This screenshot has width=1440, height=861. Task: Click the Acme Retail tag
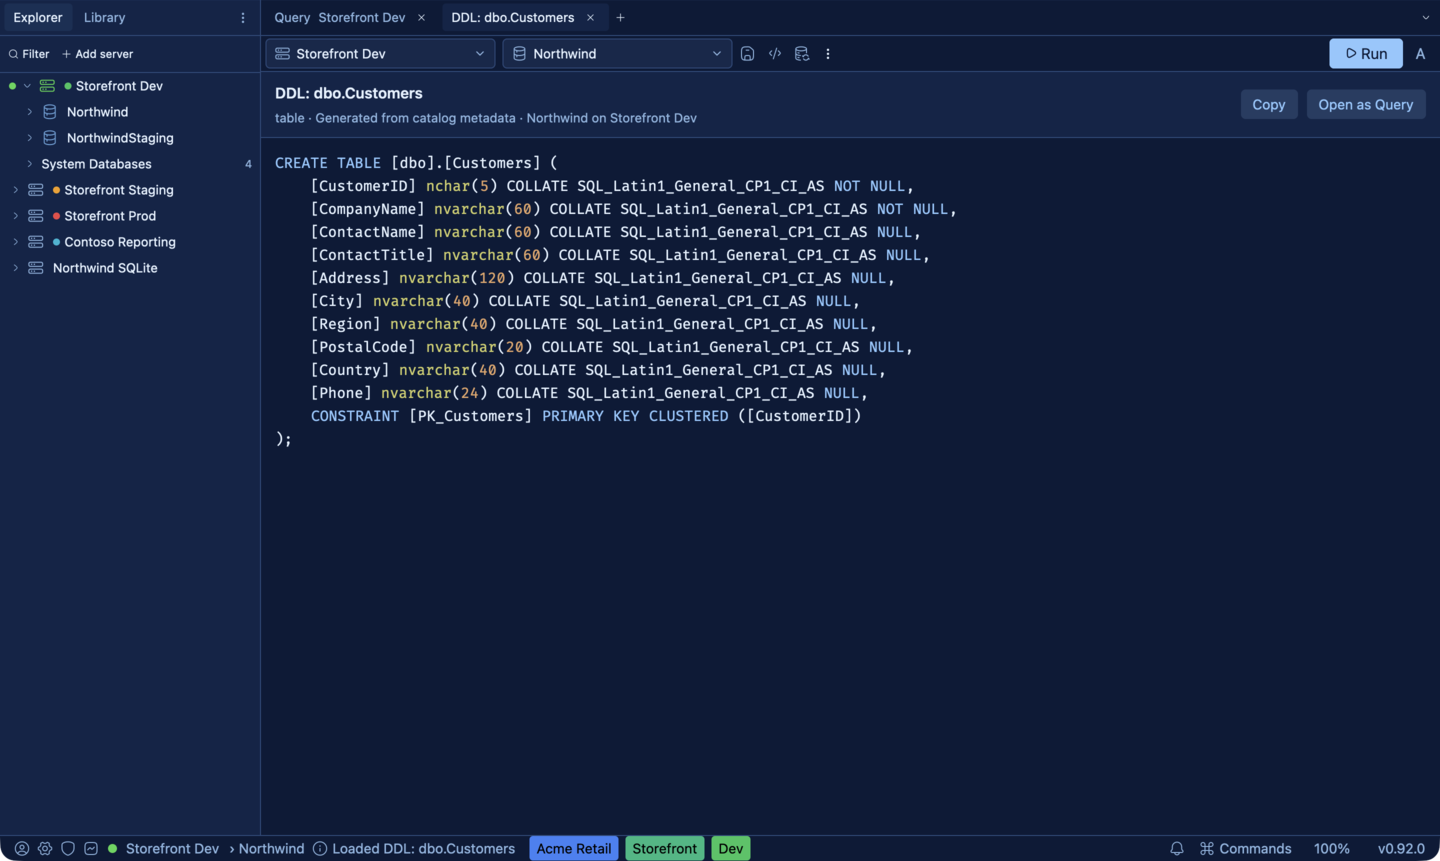(x=574, y=848)
